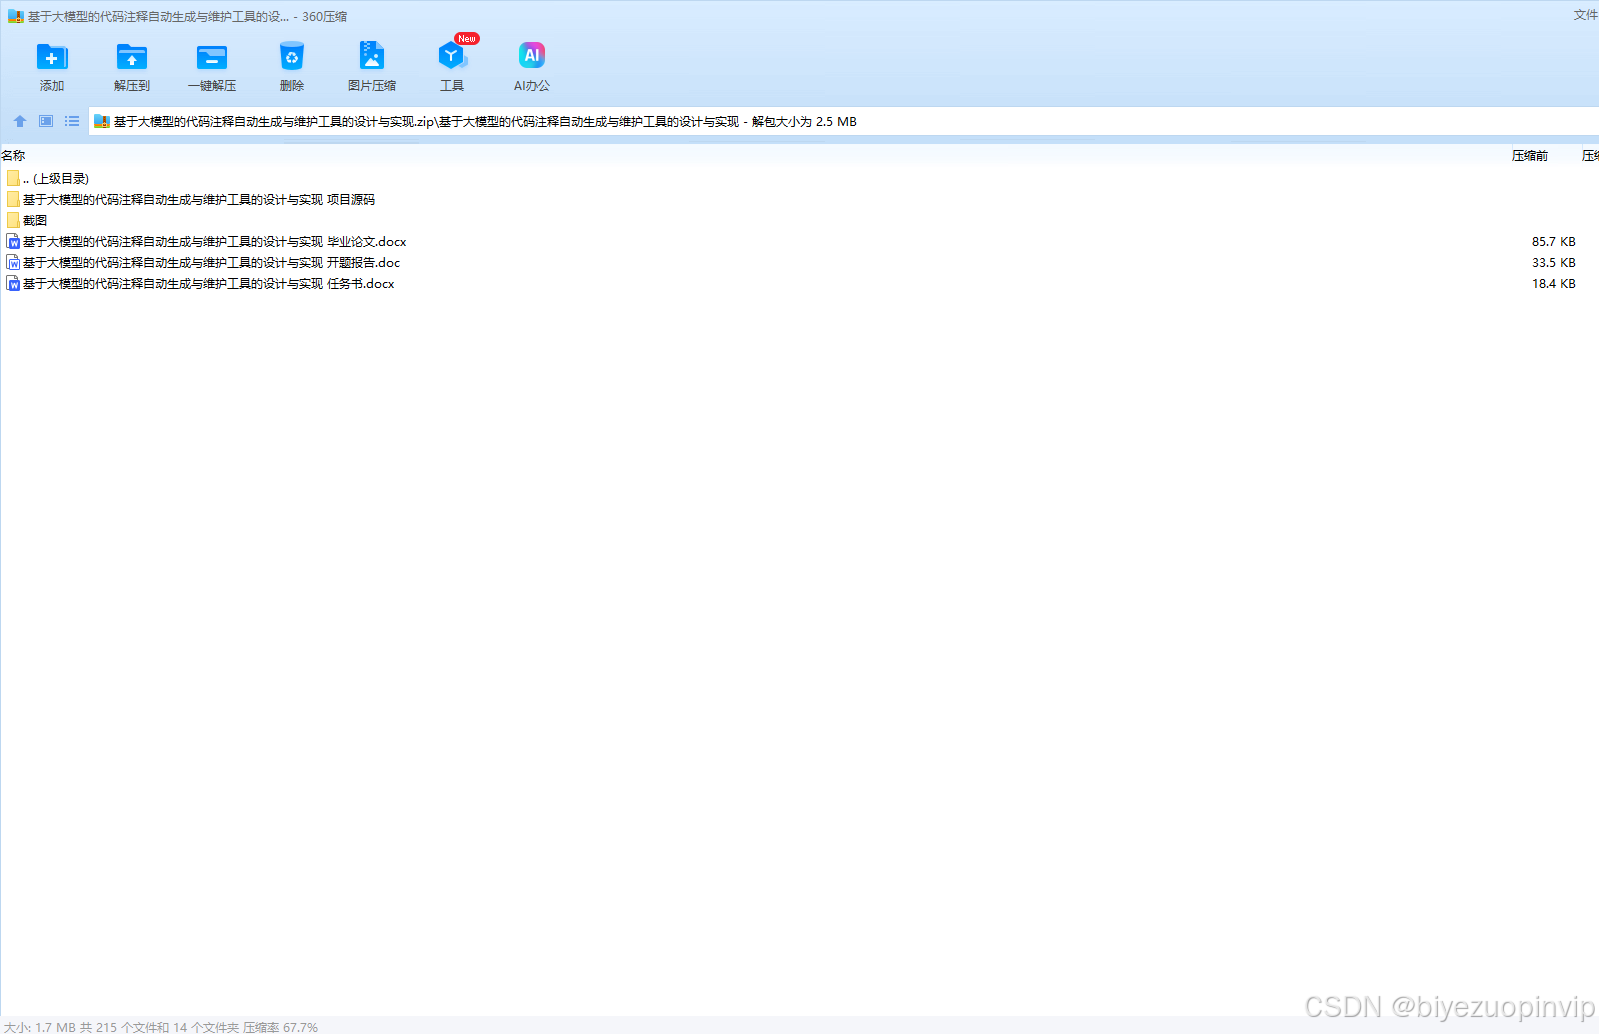
Task: Sort by 名称 column header
Action: (13, 155)
